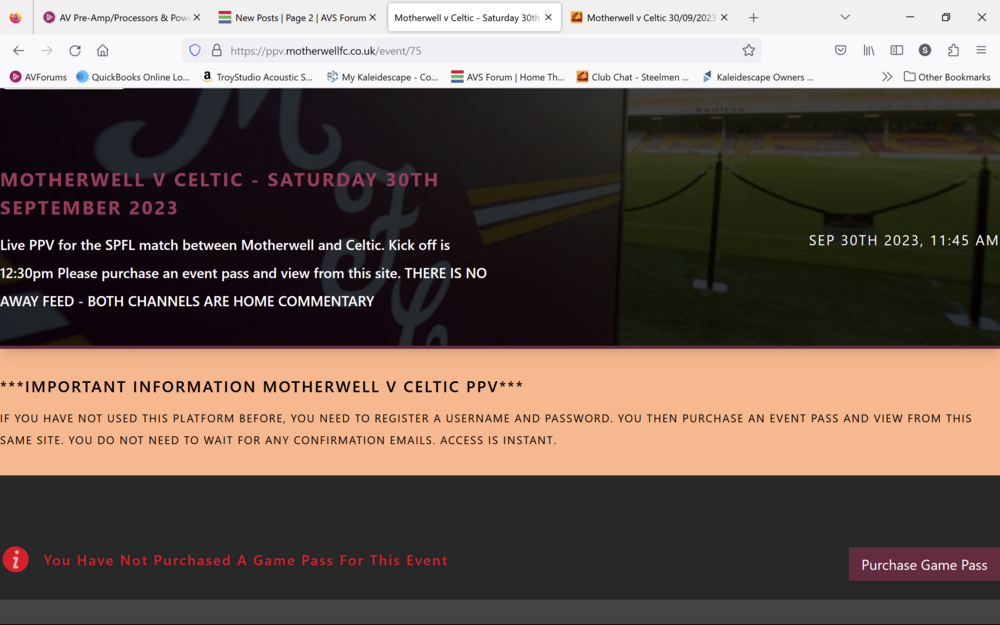Click the tracking protection shield icon
Image resolution: width=1000 pixels, height=625 pixels.
tap(195, 50)
